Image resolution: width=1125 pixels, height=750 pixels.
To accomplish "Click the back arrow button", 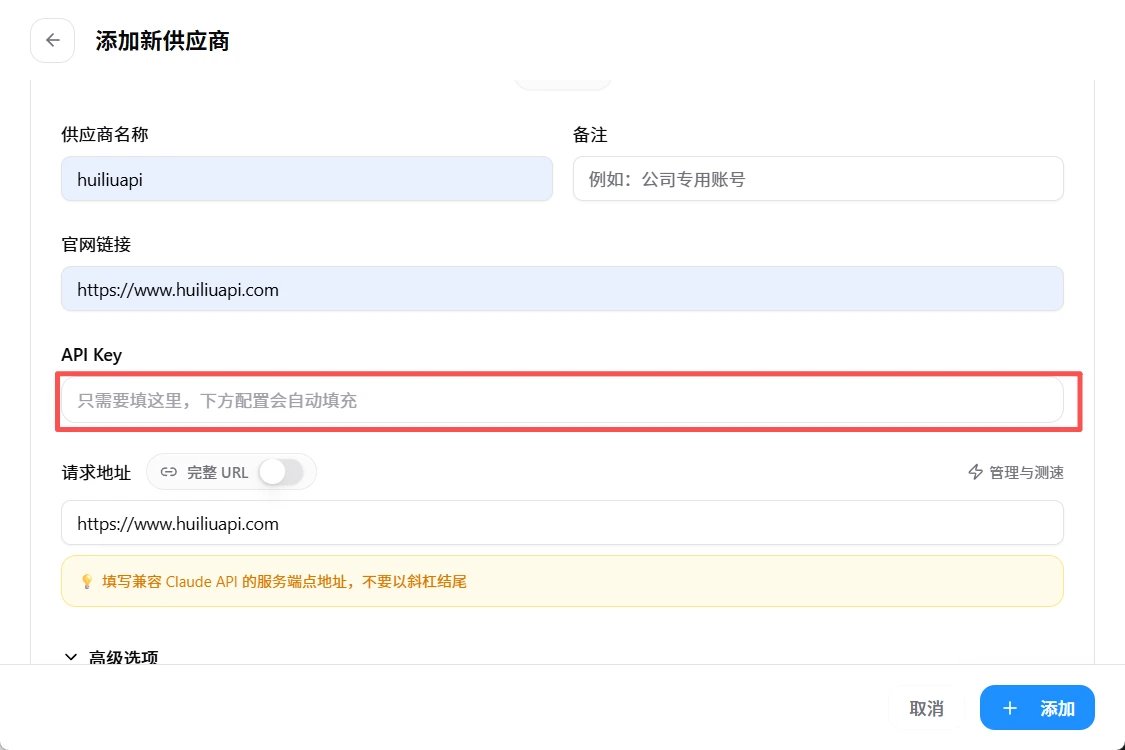I will 52,41.
